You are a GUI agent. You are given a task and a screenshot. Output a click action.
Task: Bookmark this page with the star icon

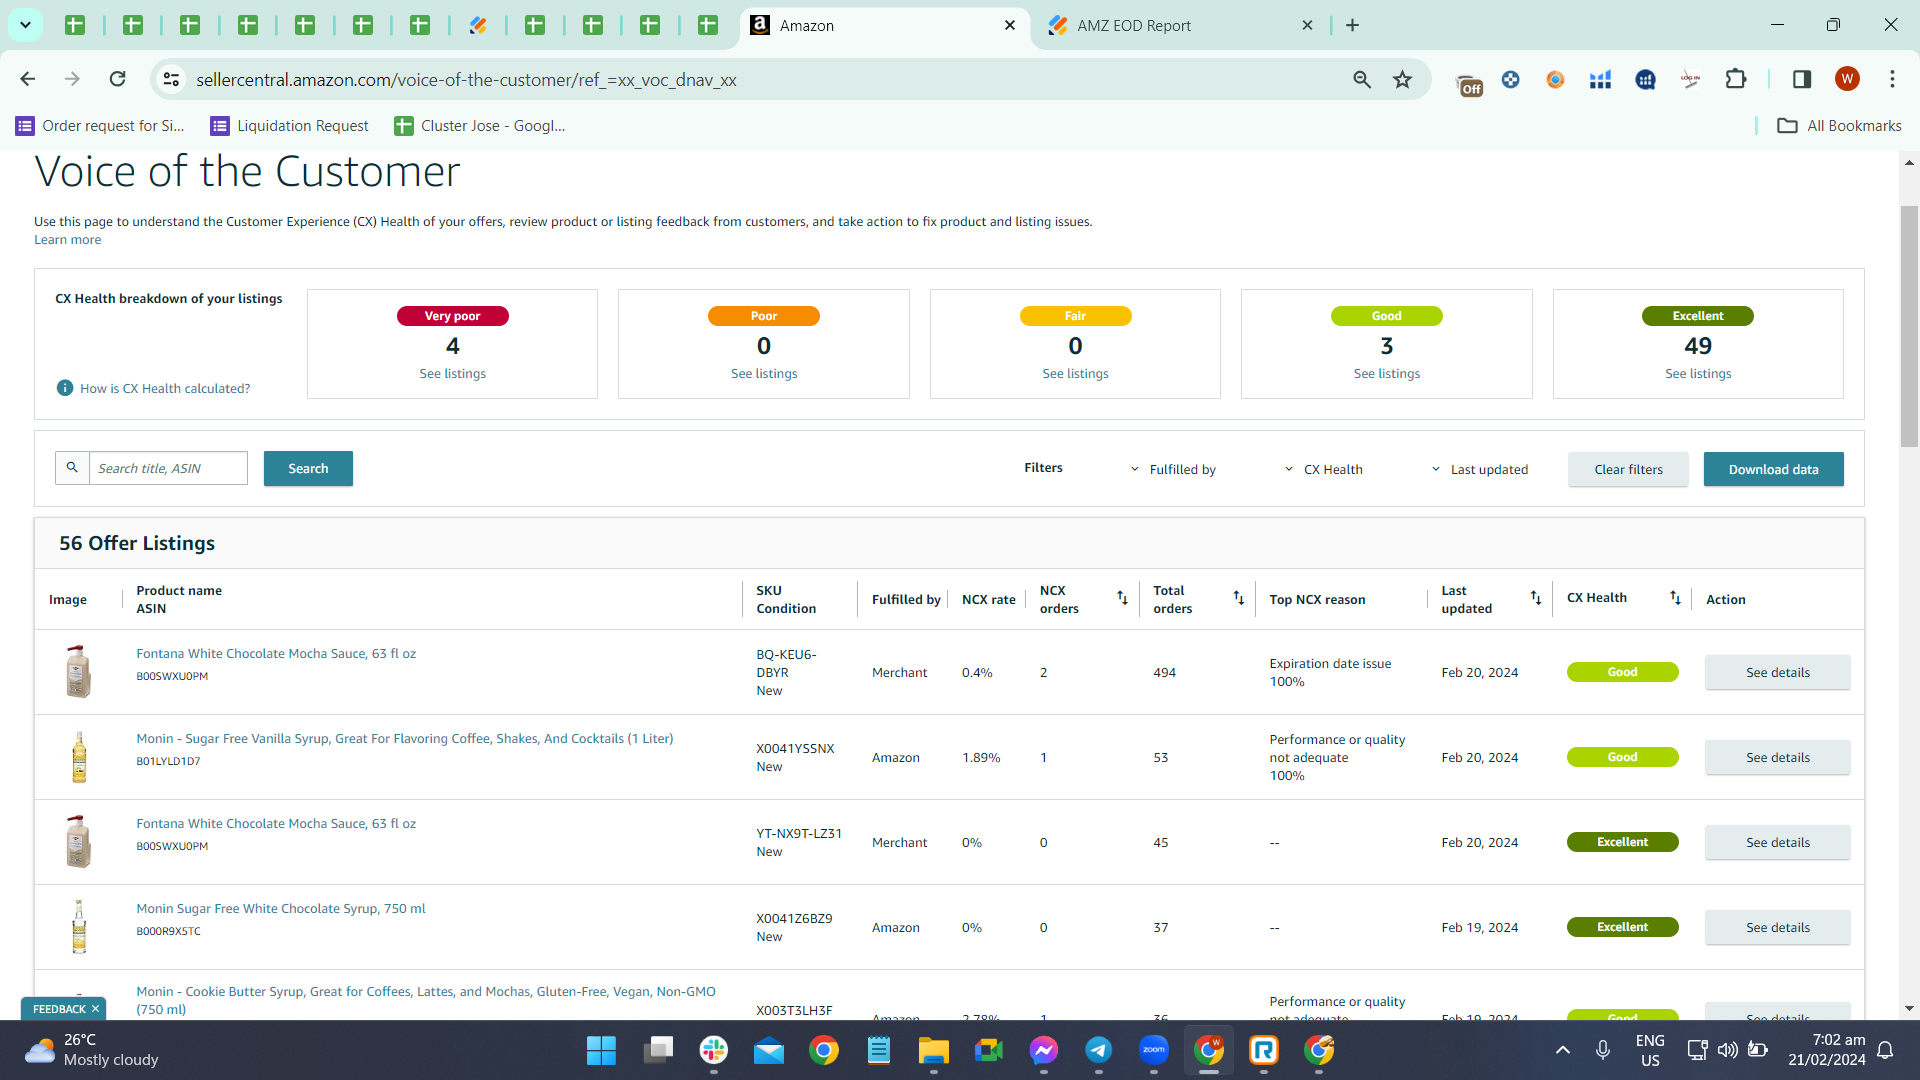click(x=1403, y=79)
